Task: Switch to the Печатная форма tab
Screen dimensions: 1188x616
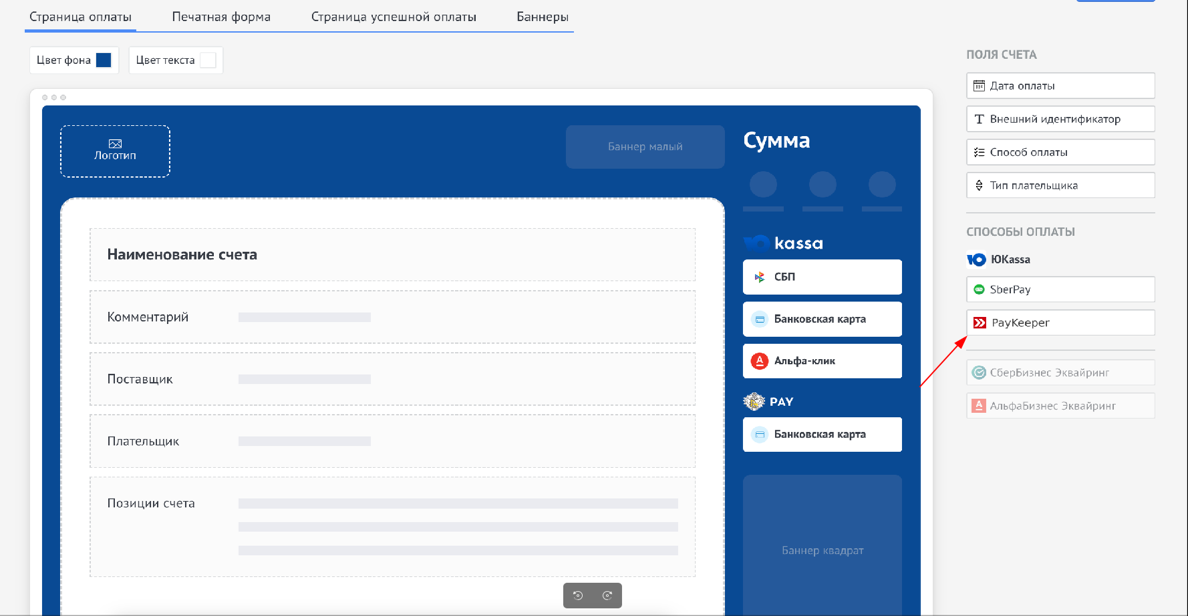Action: [x=221, y=17]
